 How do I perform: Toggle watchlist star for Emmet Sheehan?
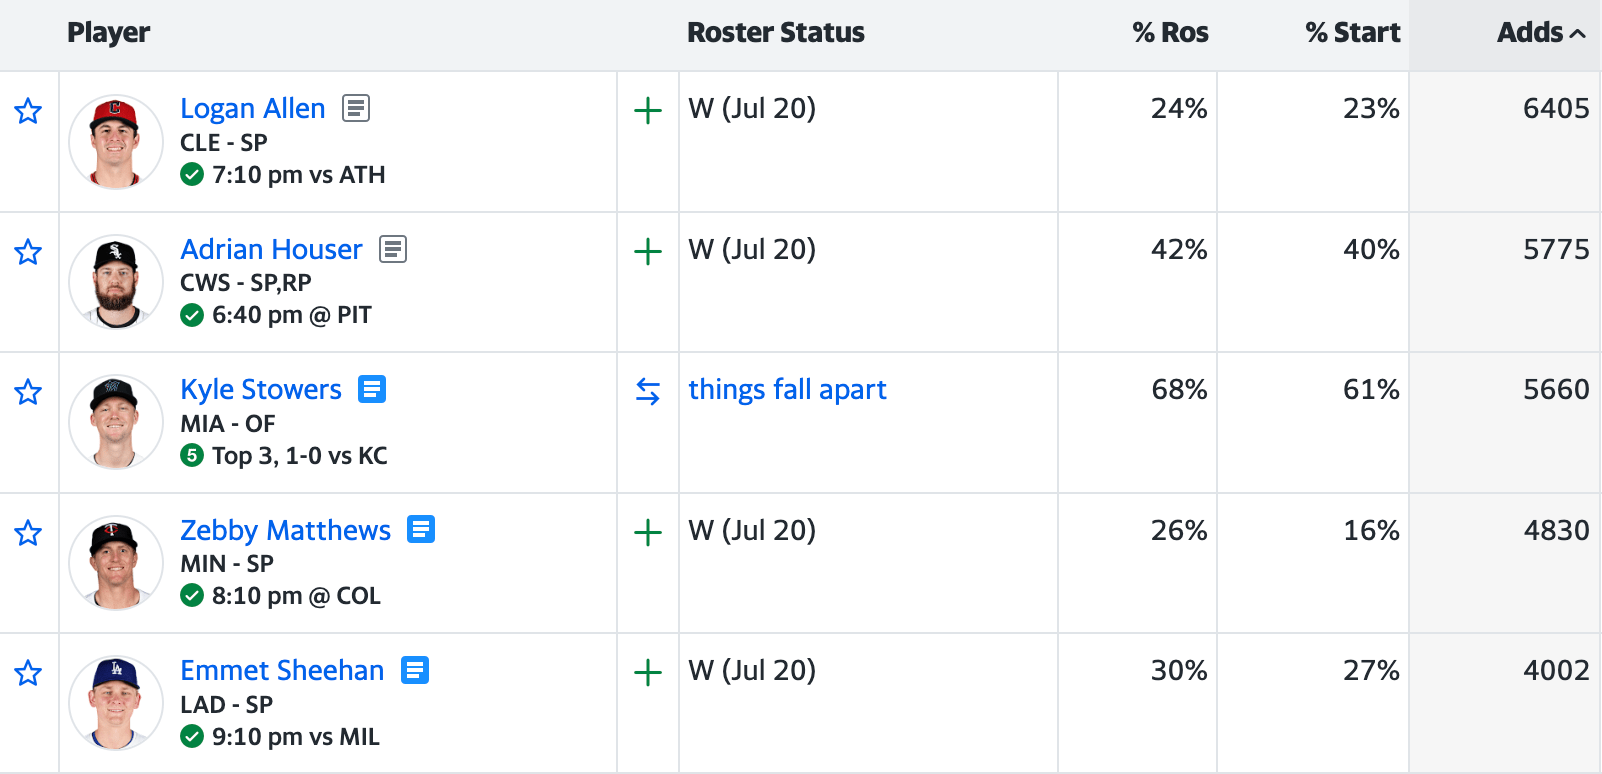pos(28,673)
